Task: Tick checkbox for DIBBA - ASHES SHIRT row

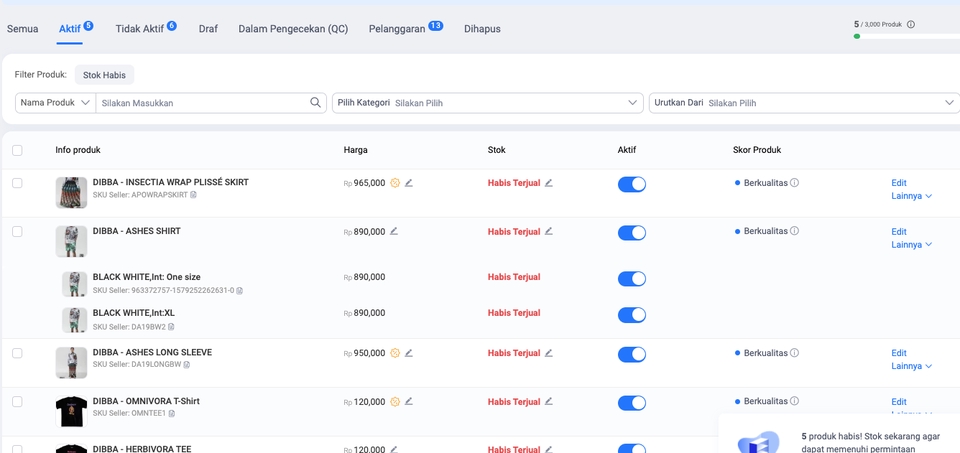Action: (x=17, y=231)
